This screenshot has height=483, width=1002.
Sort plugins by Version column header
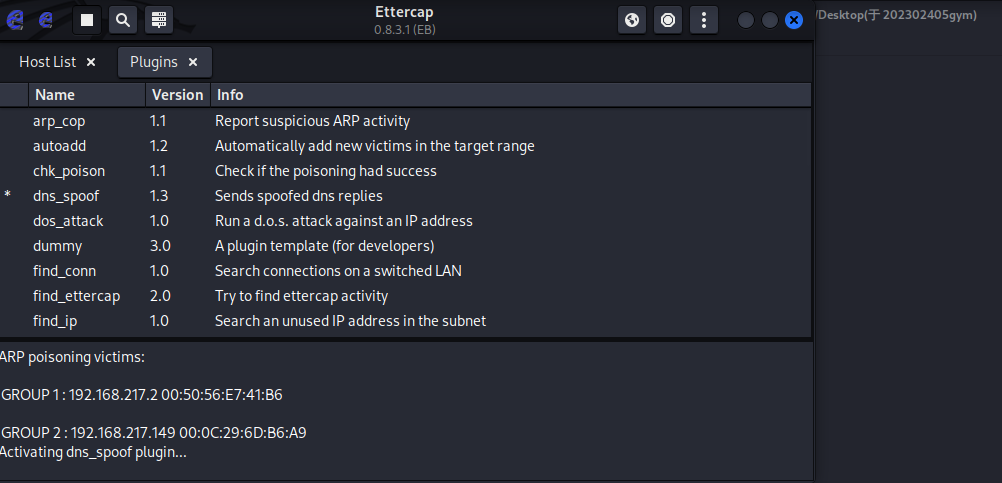[176, 95]
